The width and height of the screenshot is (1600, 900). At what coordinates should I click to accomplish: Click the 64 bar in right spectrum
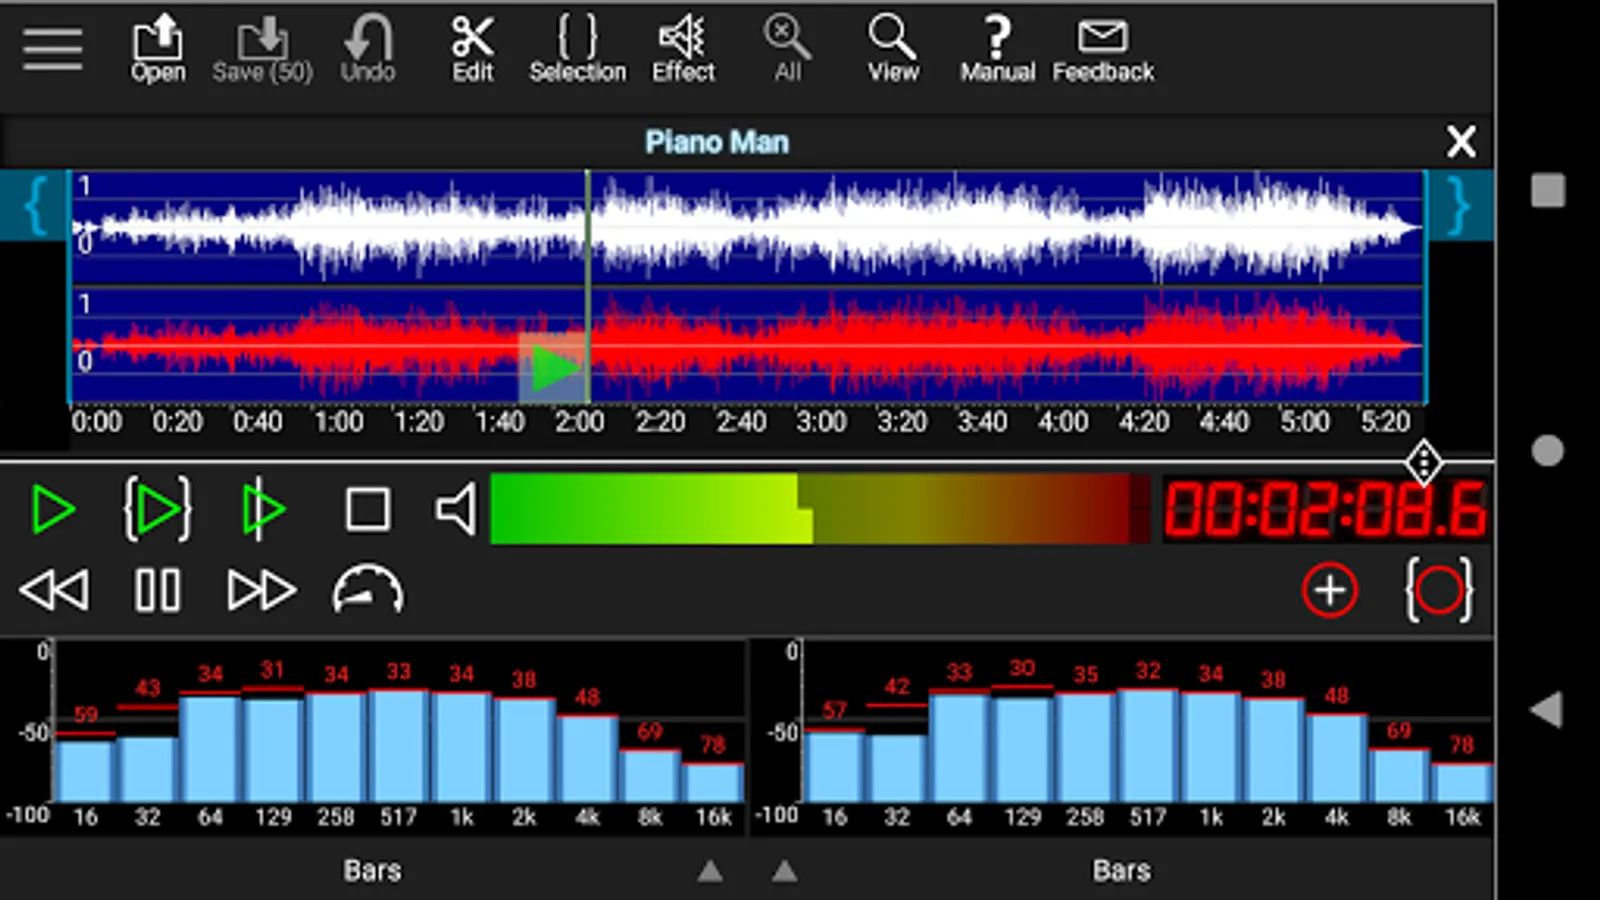[x=959, y=747]
